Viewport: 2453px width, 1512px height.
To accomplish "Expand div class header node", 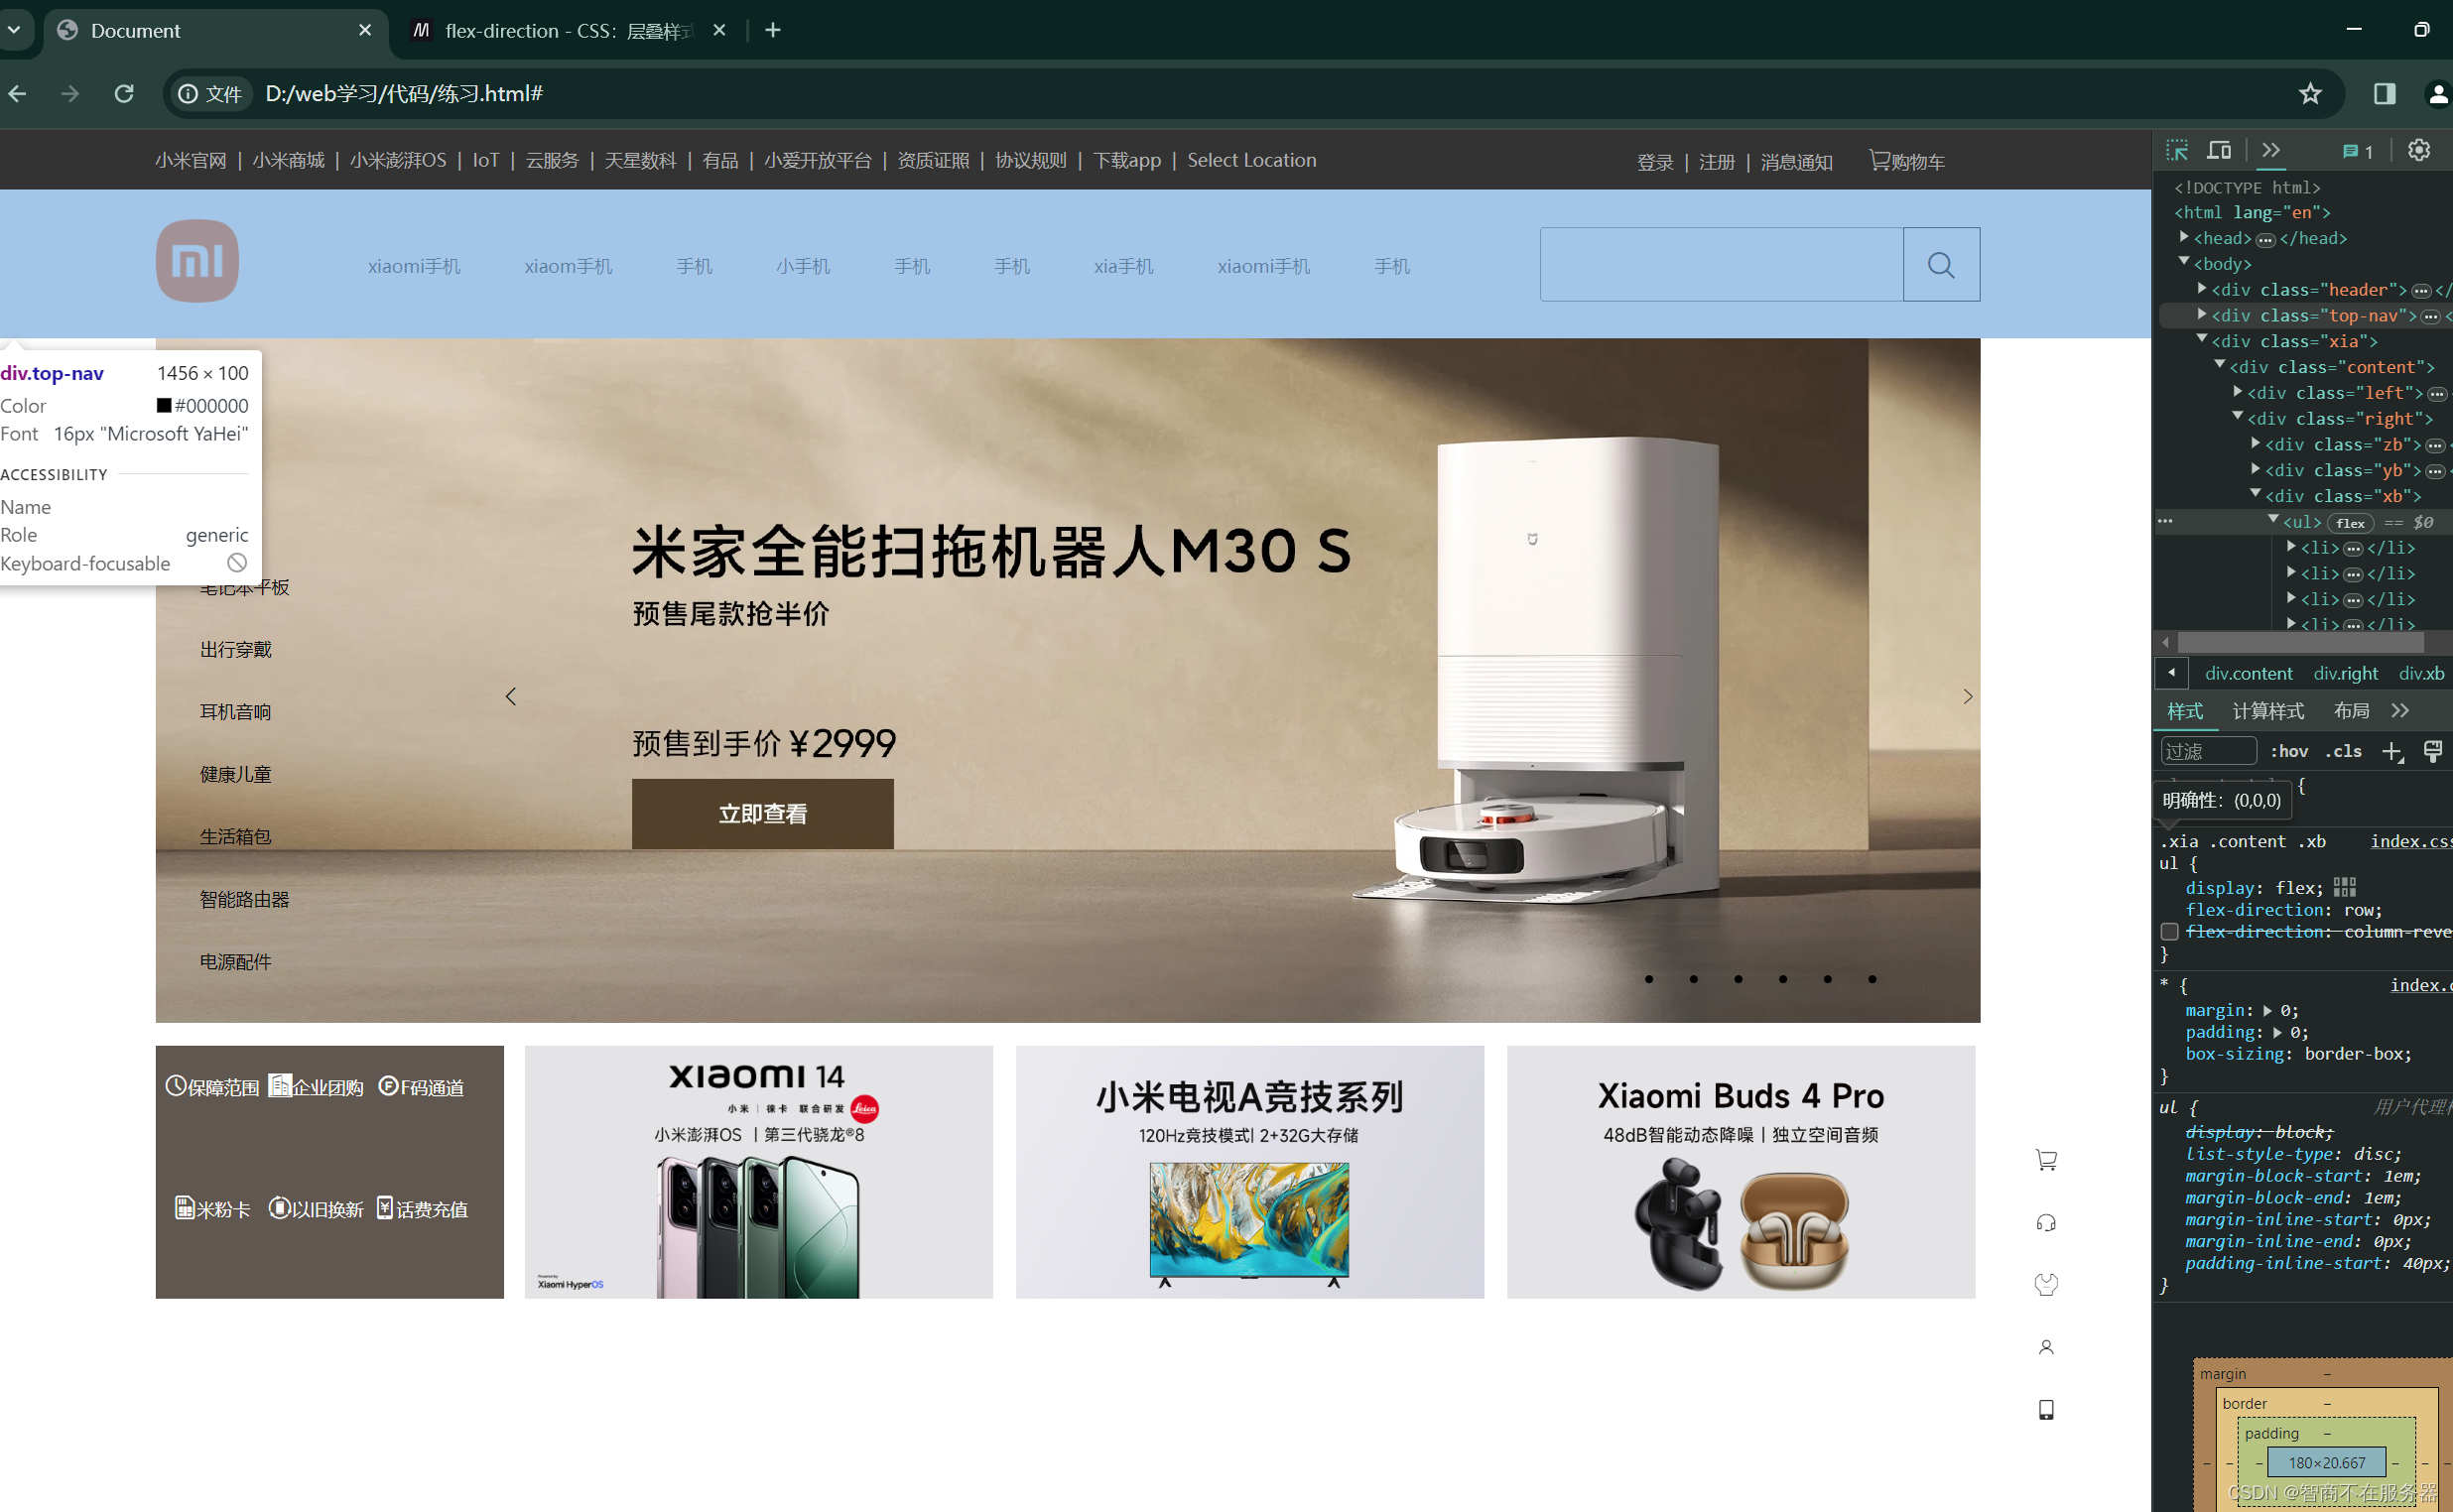I will (2201, 288).
